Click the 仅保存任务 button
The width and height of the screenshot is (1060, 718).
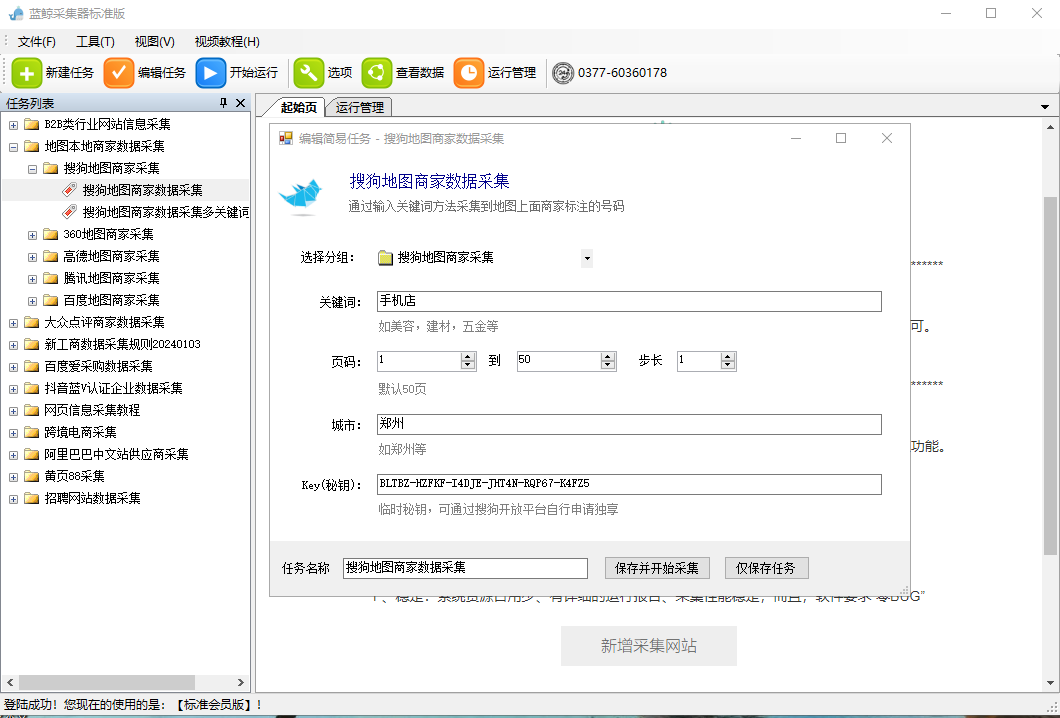coord(767,568)
